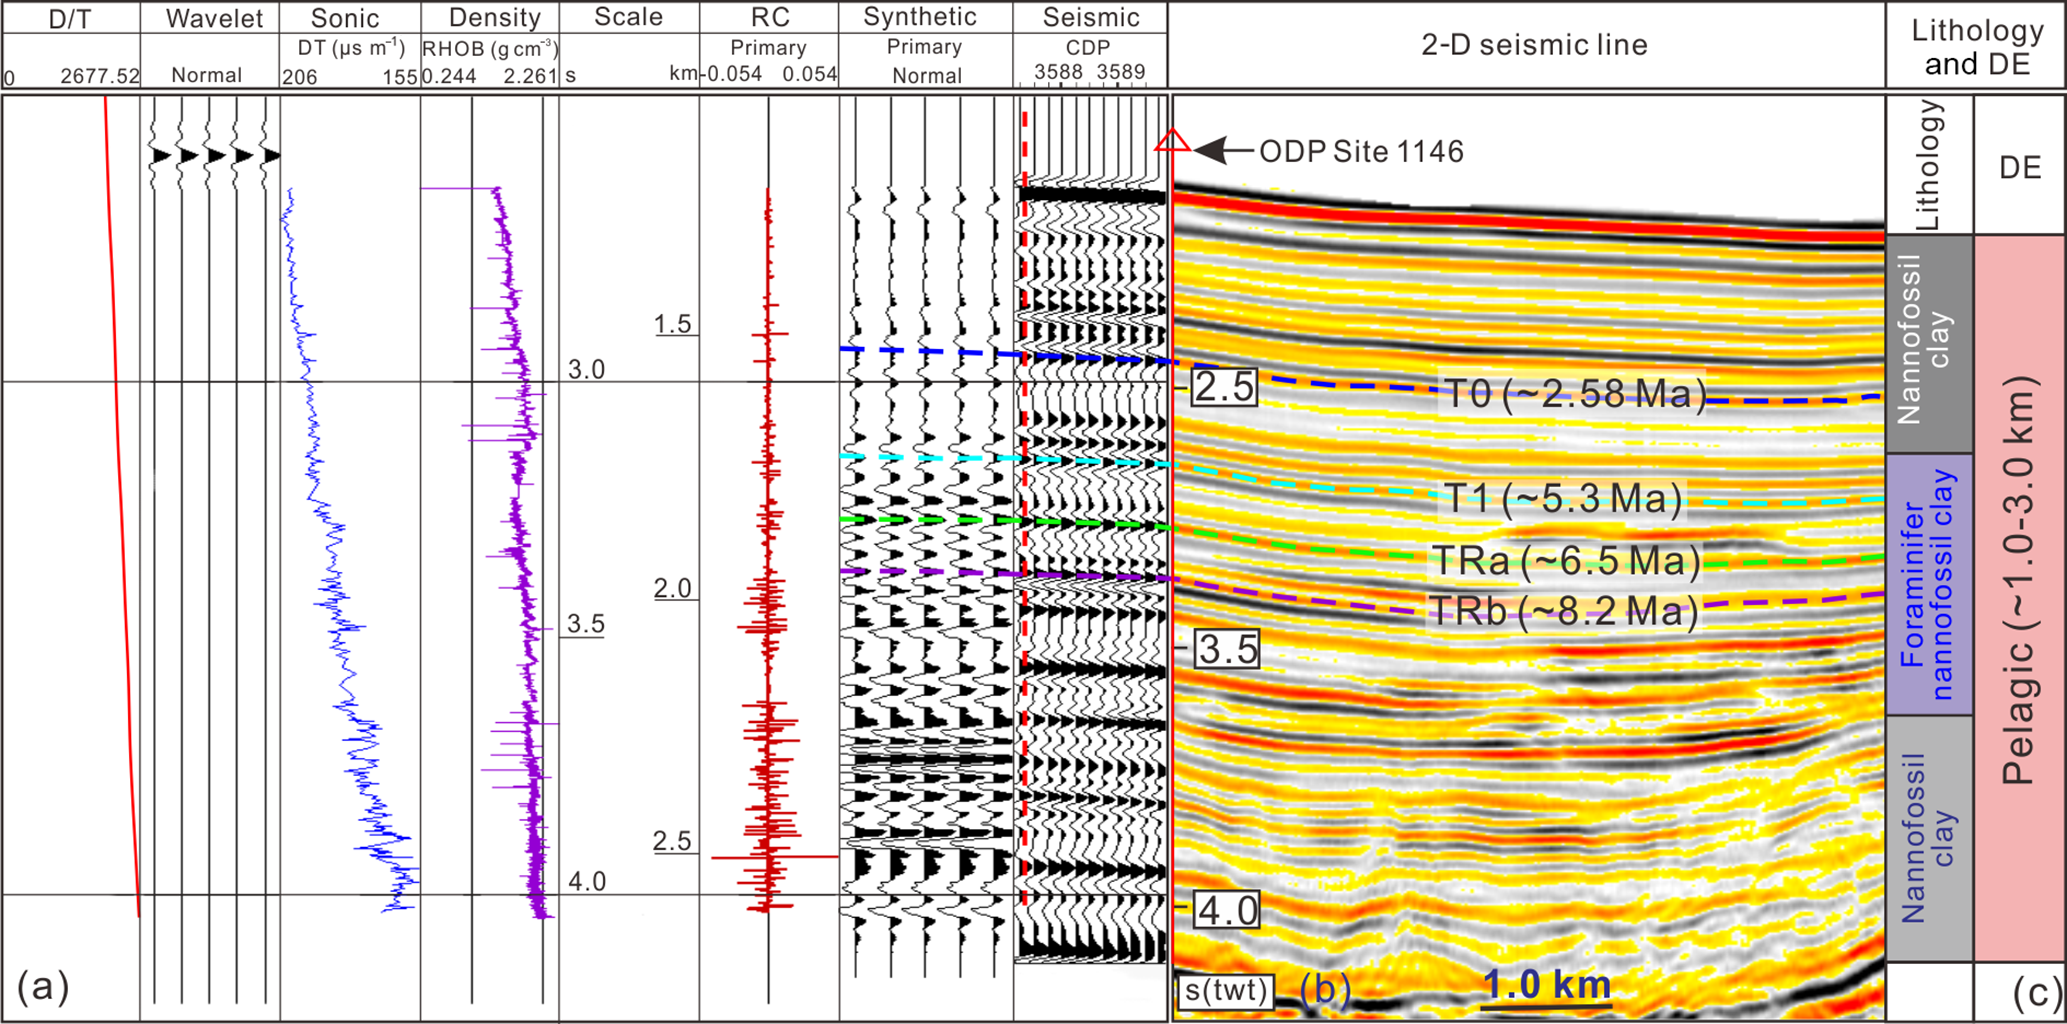Viewport: 2067px width, 1024px height.
Task: Select the Sonic column header
Action: coord(346,18)
